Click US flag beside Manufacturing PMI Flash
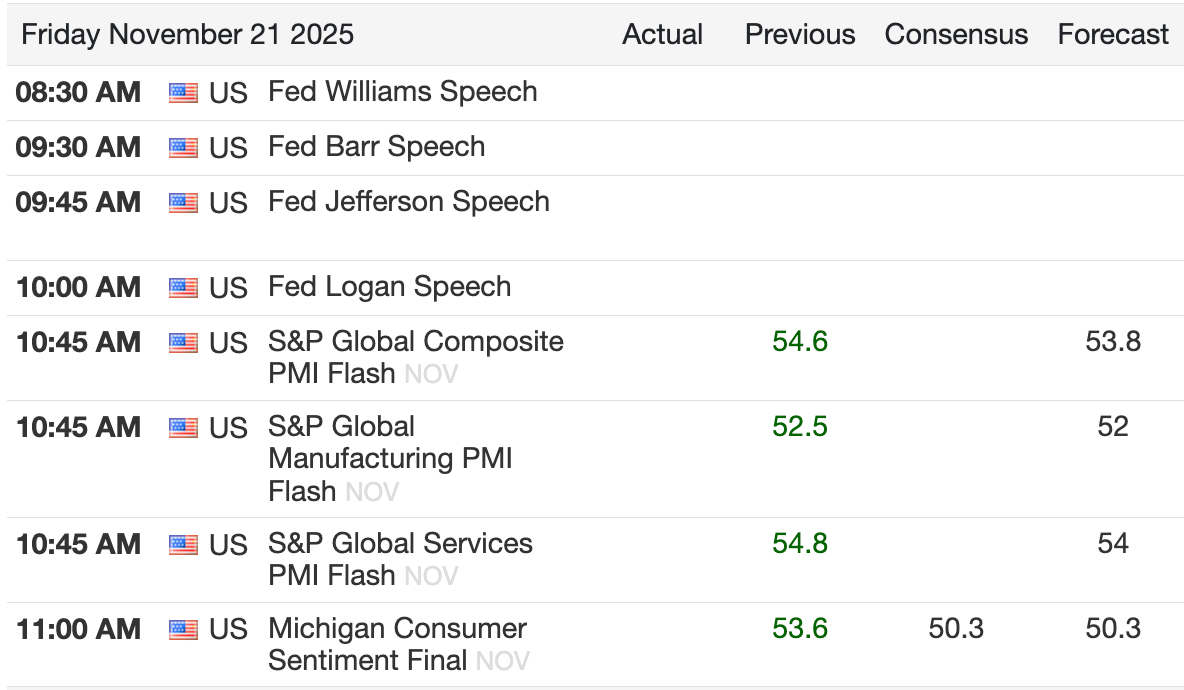This screenshot has width=1184, height=690. click(183, 428)
